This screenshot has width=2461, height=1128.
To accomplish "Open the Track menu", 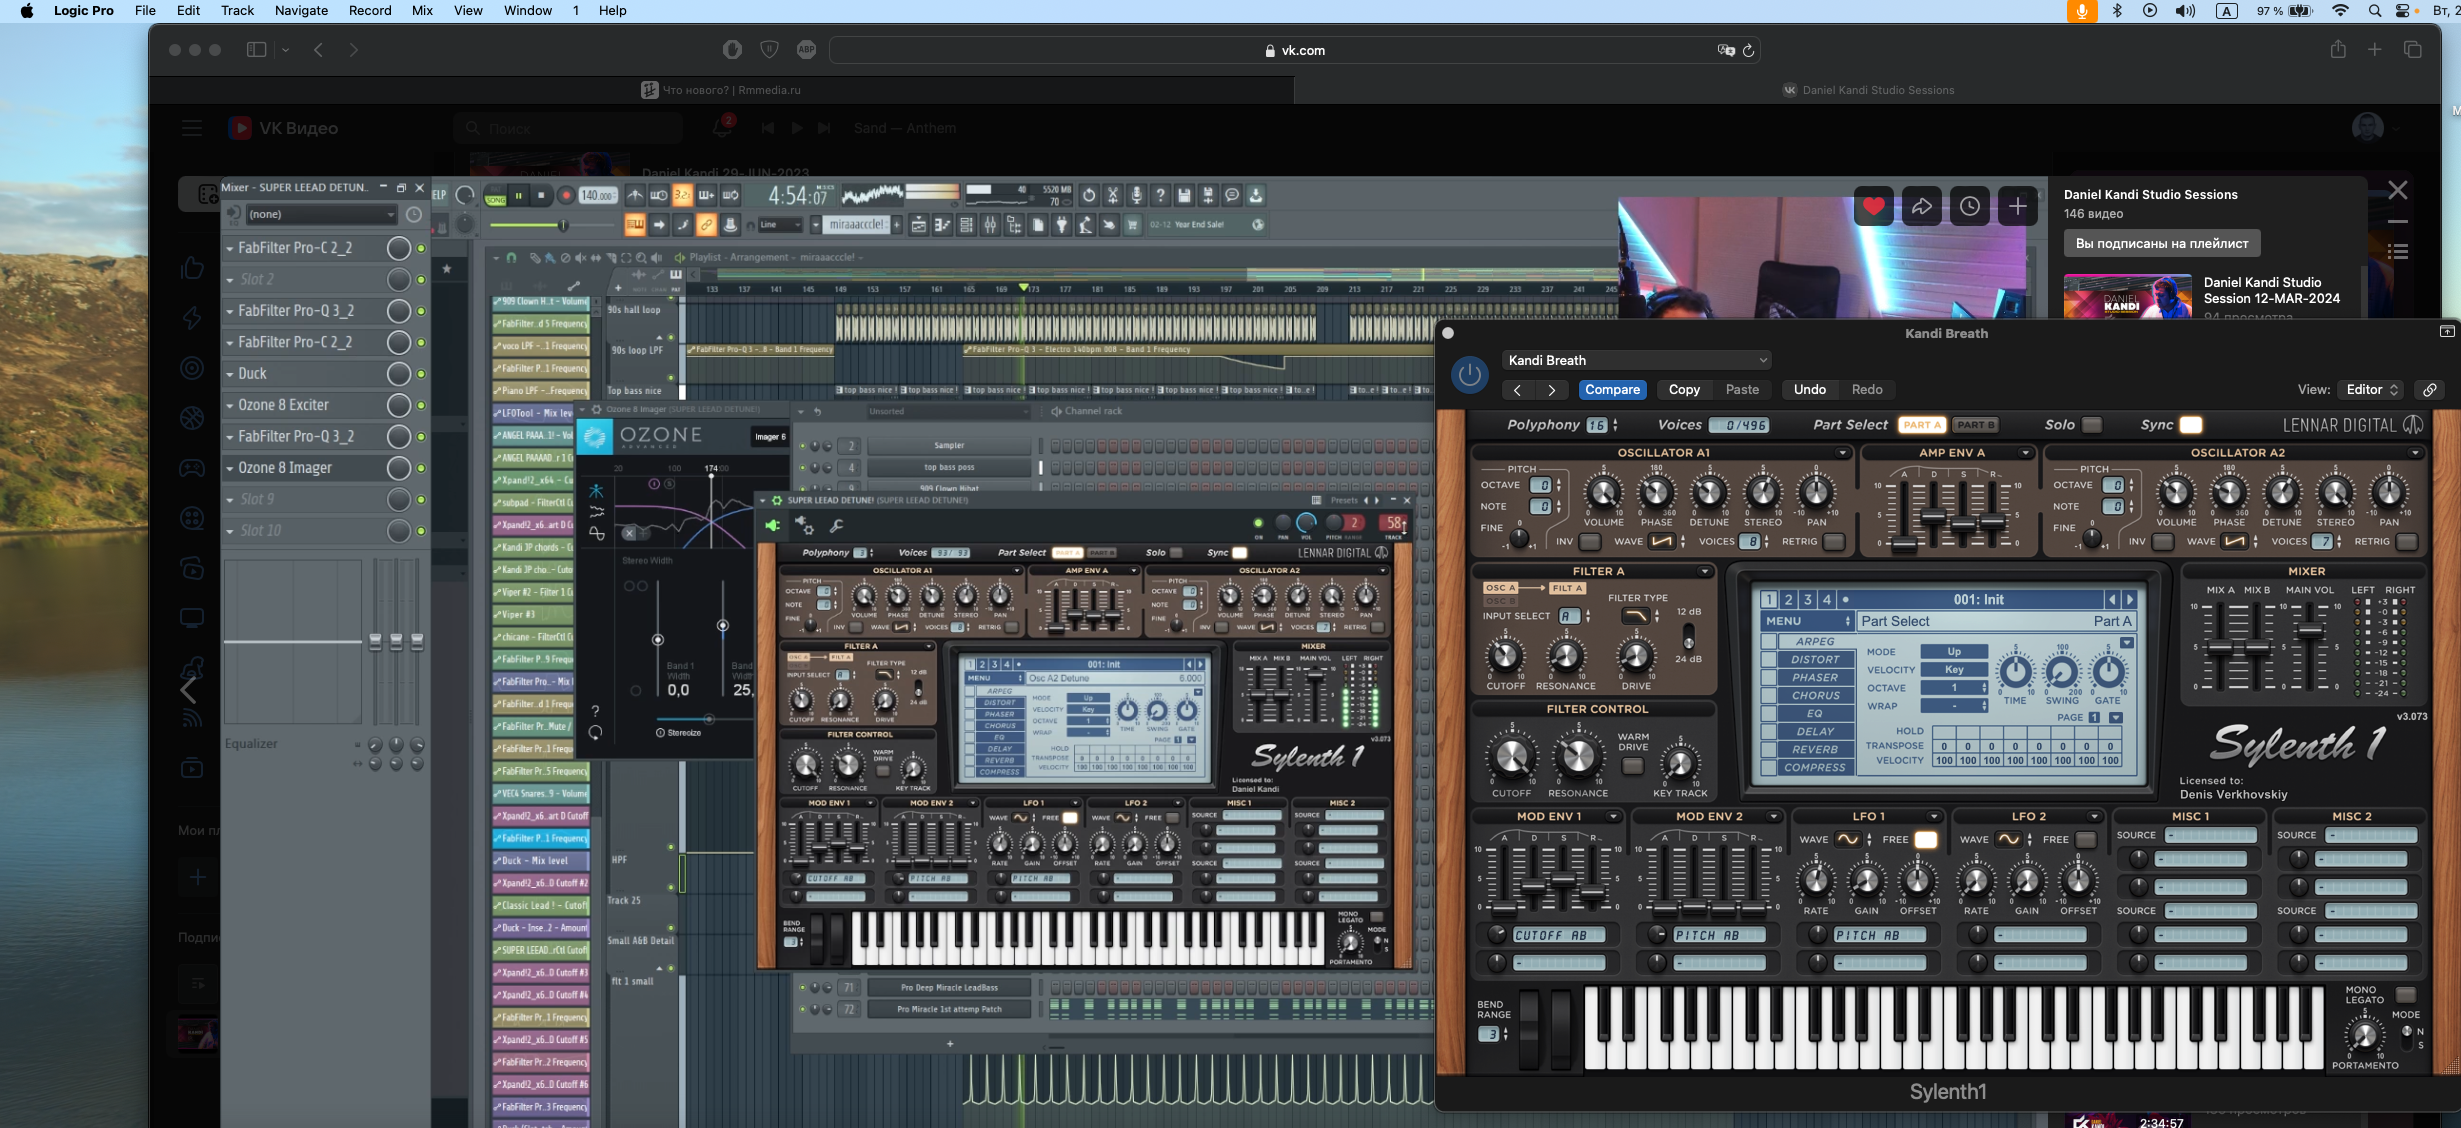I will pyautogui.click(x=237, y=11).
